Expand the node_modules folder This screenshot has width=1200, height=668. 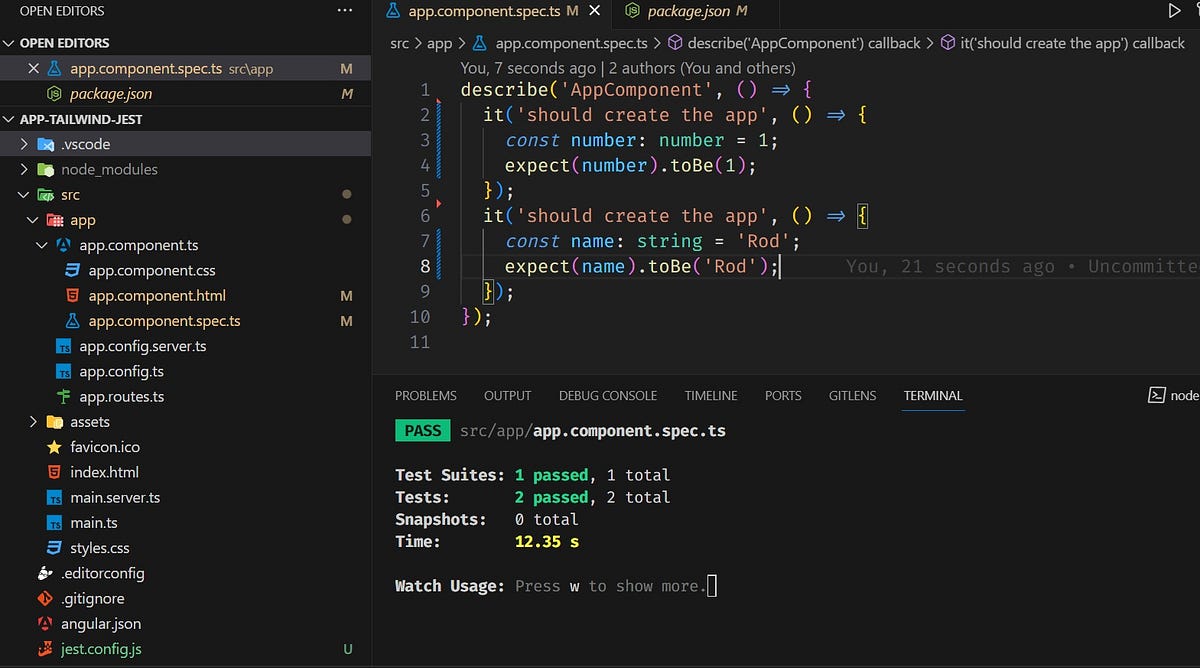(x=22, y=169)
